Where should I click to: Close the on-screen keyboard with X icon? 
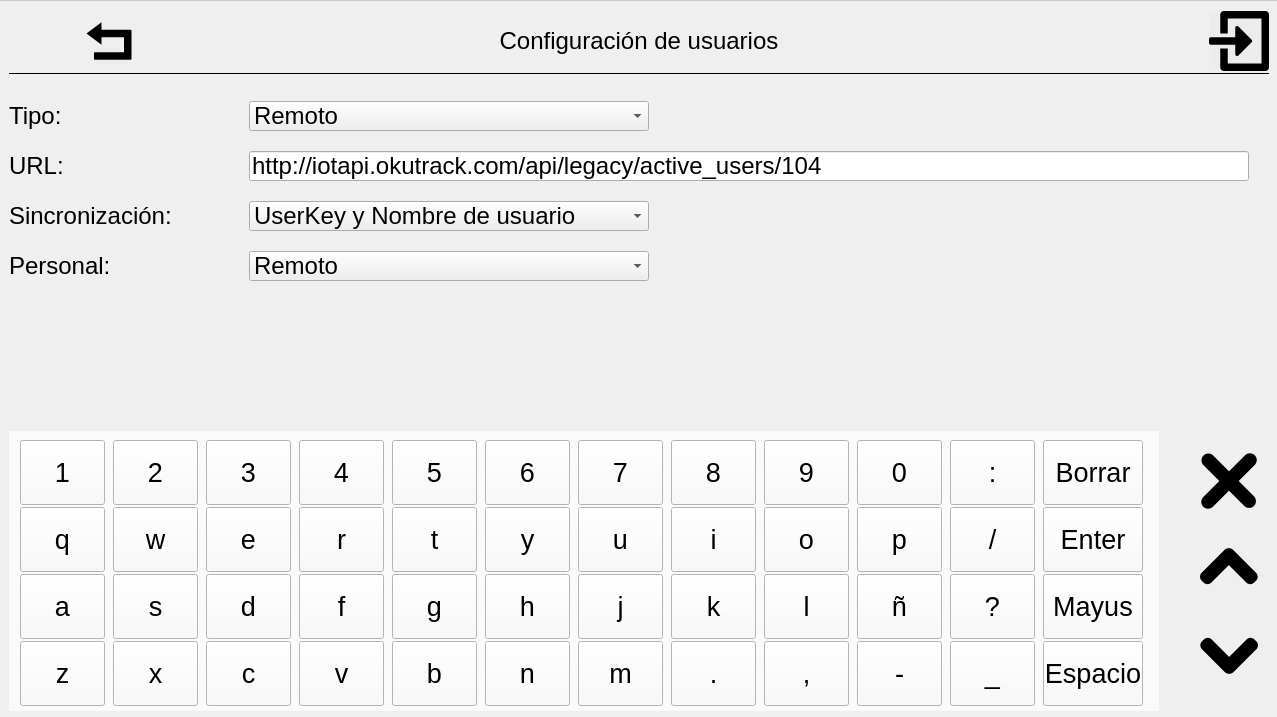(1228, 481)
